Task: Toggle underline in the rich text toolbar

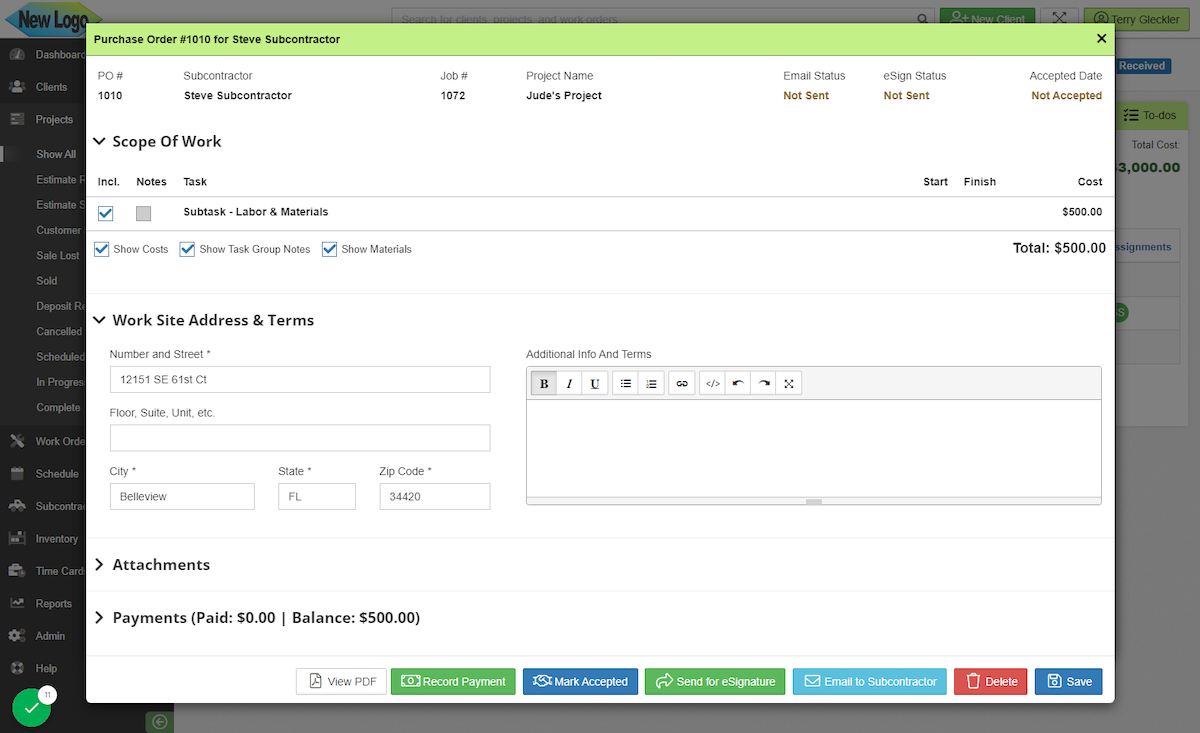Action: pyautogui.click(x=595, y=383)
